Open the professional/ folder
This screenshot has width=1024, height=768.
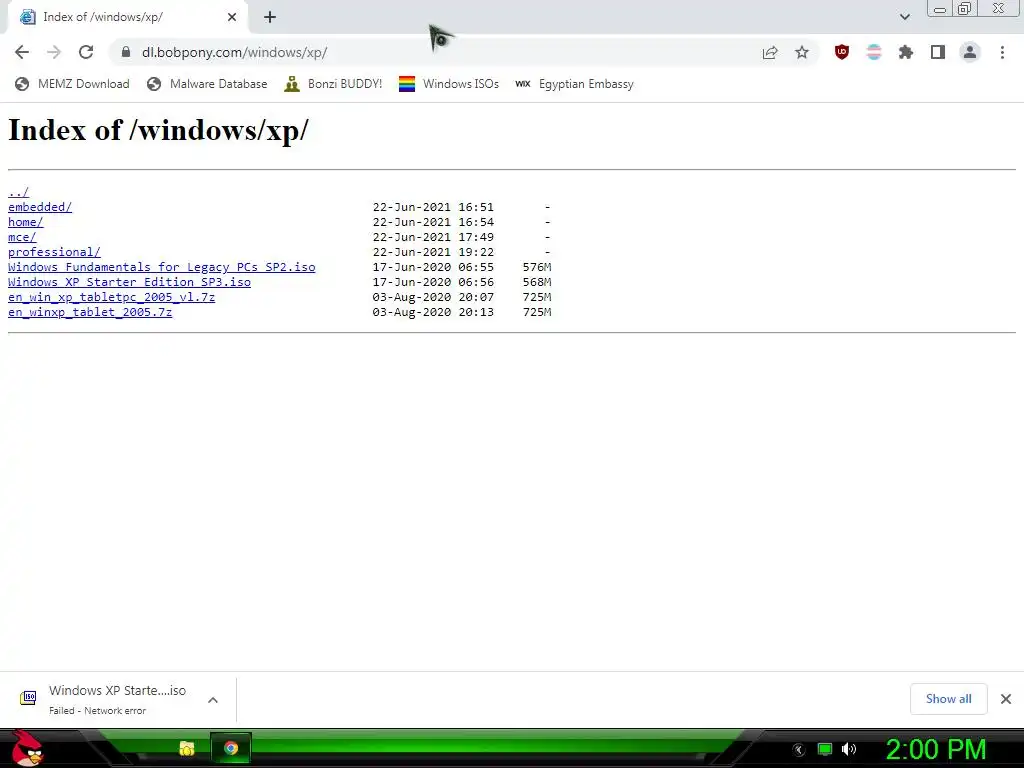pyautogui.click(x=54, y=252)
